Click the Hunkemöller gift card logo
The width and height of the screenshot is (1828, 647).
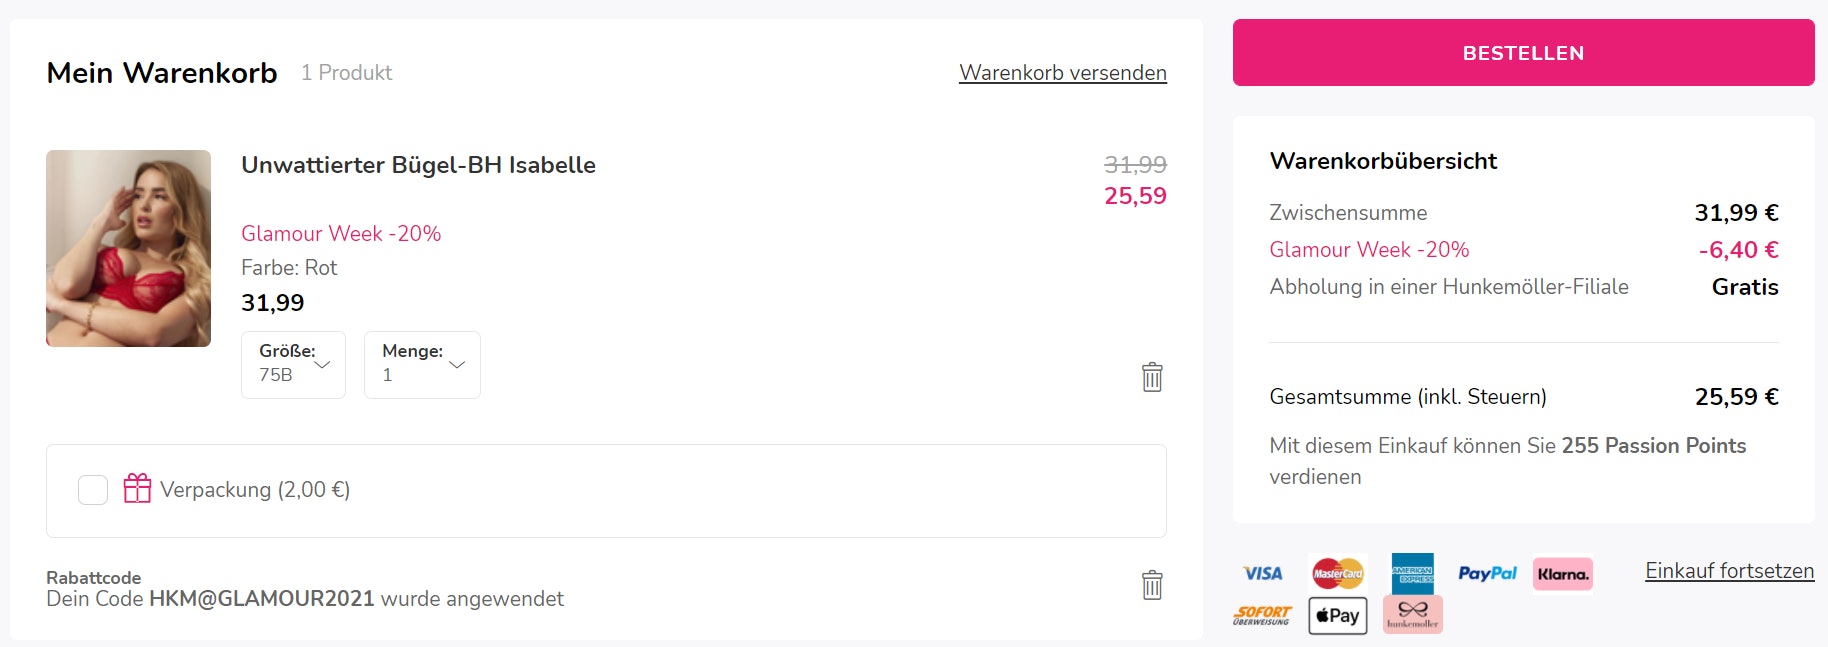coord(1412,615)
